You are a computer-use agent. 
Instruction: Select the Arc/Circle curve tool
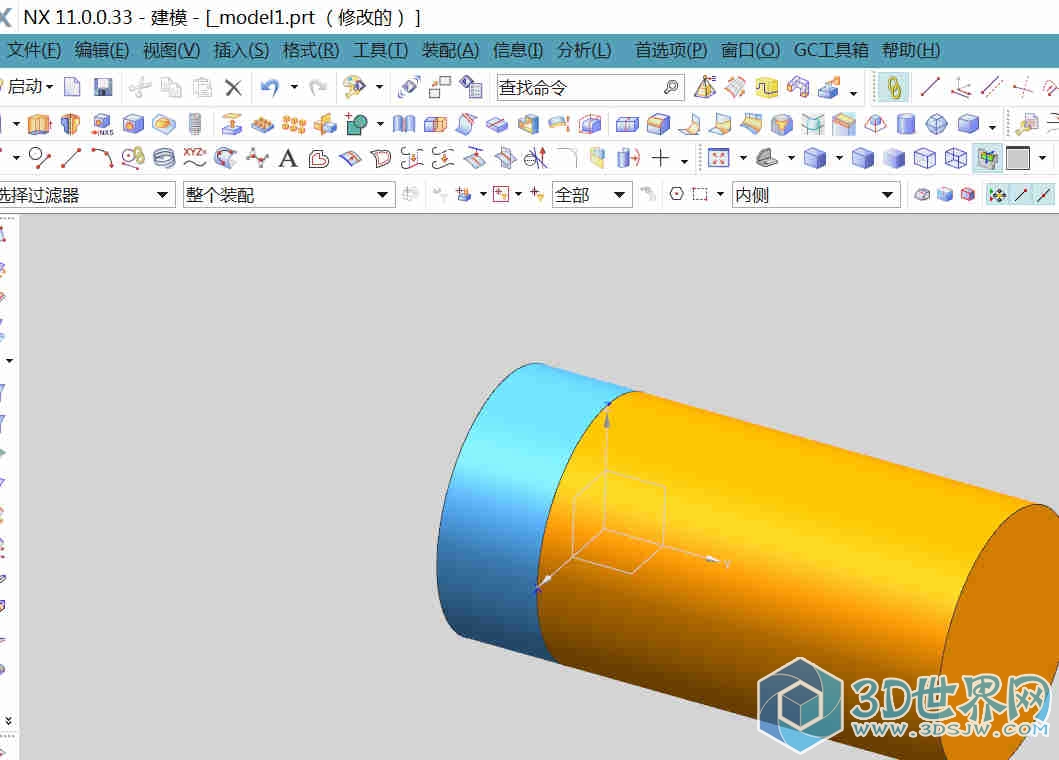click(103, 158)
